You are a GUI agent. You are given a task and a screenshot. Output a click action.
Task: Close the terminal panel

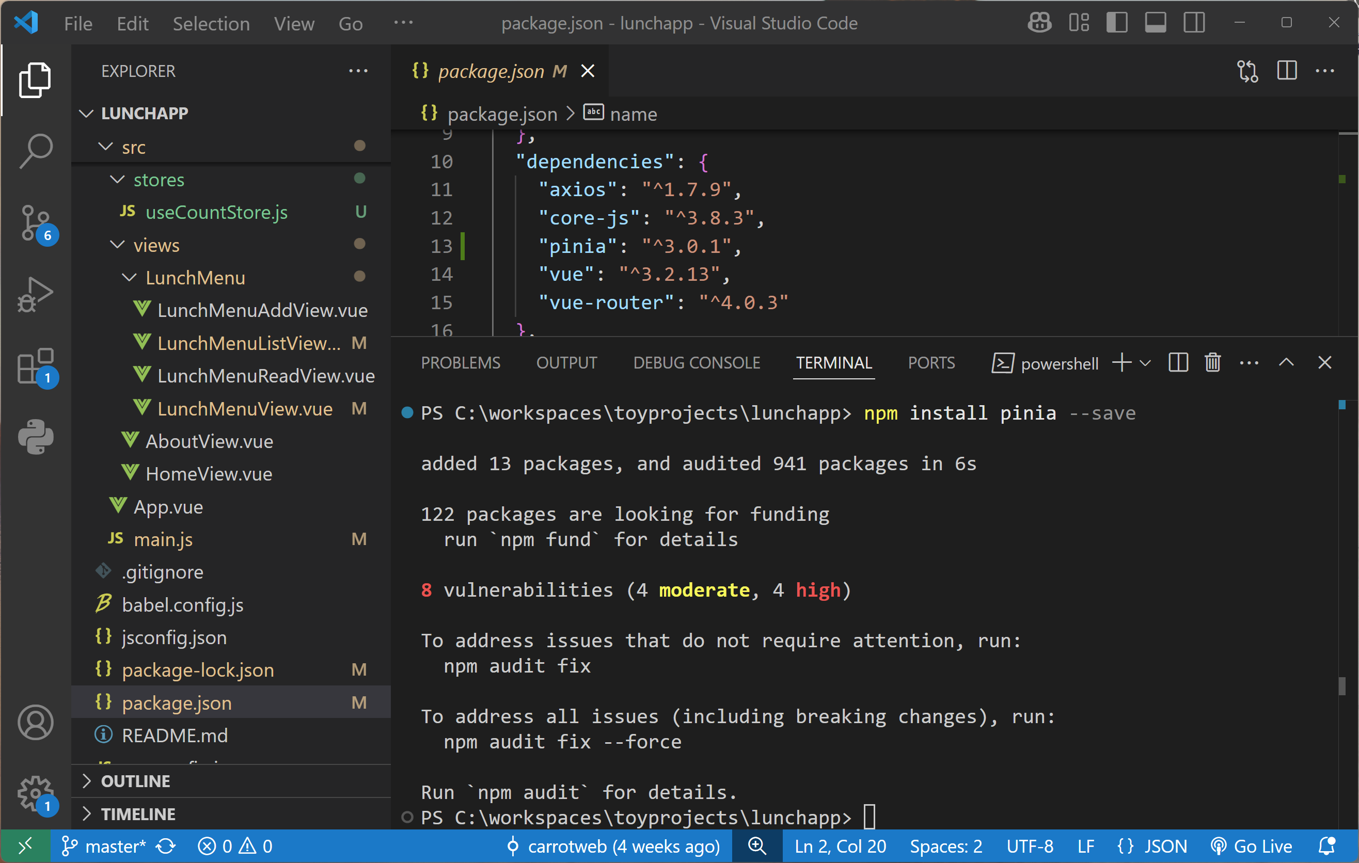tap(1325, 363)
